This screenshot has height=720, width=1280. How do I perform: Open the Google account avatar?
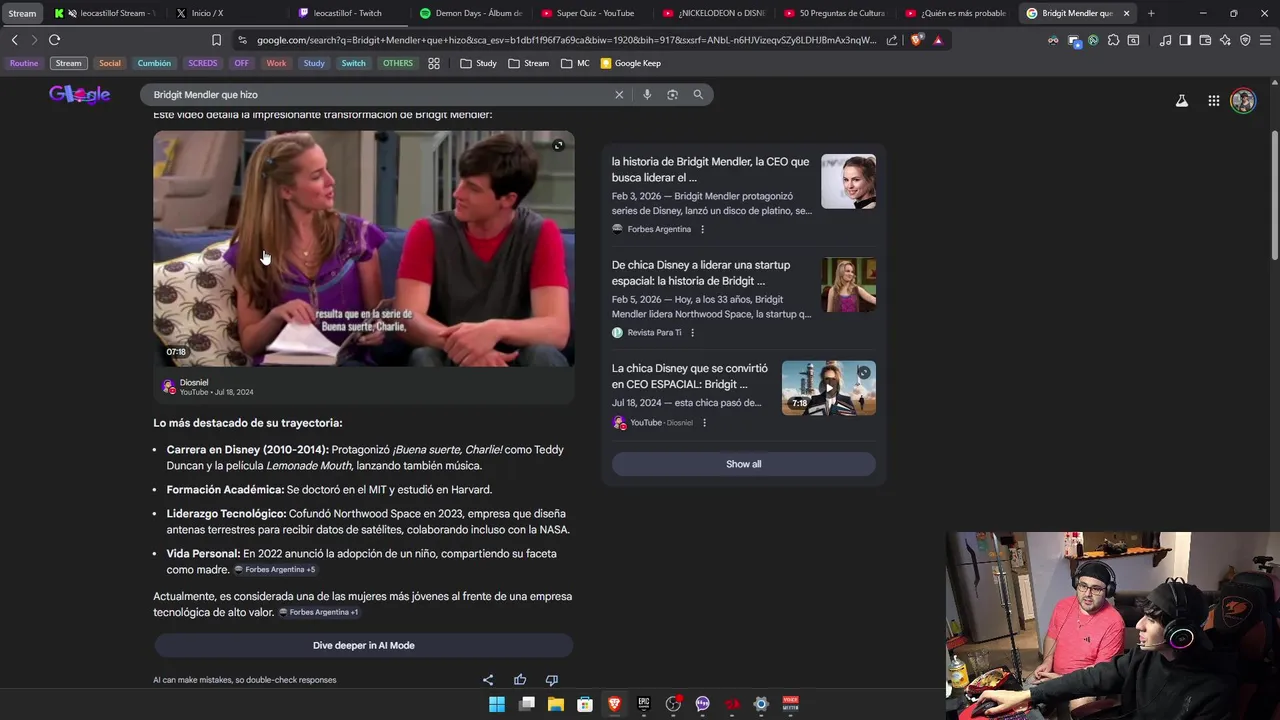[1243, 101]
